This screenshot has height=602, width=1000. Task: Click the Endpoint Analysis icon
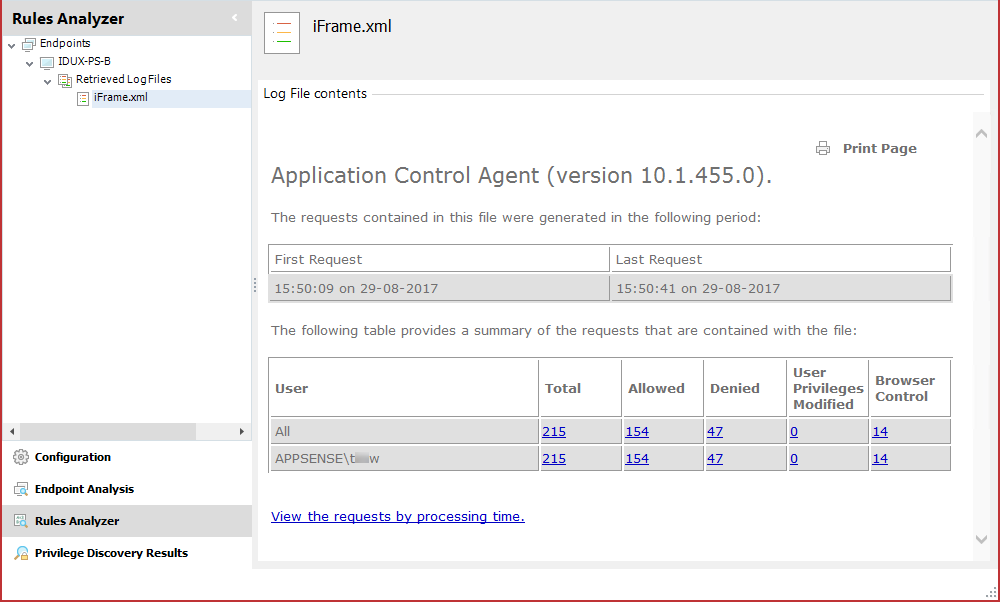click(x=21, y=489)
